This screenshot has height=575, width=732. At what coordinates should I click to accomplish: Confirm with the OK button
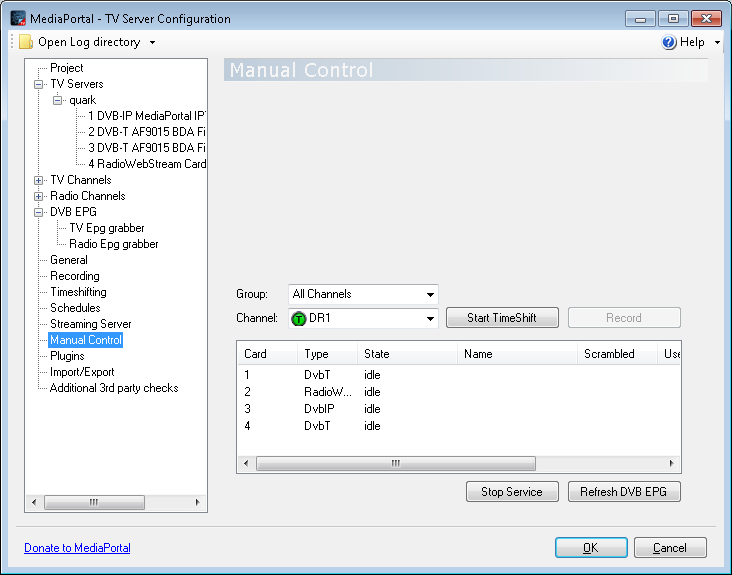(591, 547)
